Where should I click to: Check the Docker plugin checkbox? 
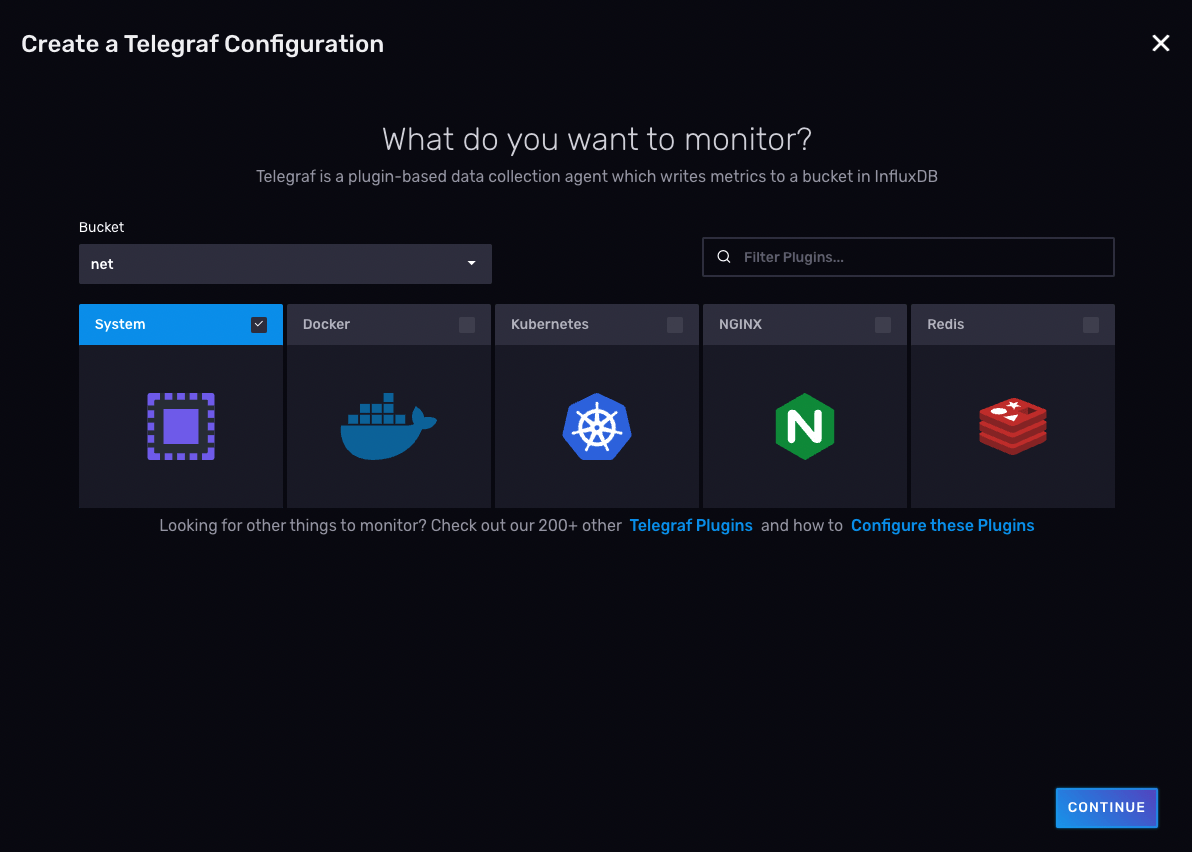coord(467,325)
